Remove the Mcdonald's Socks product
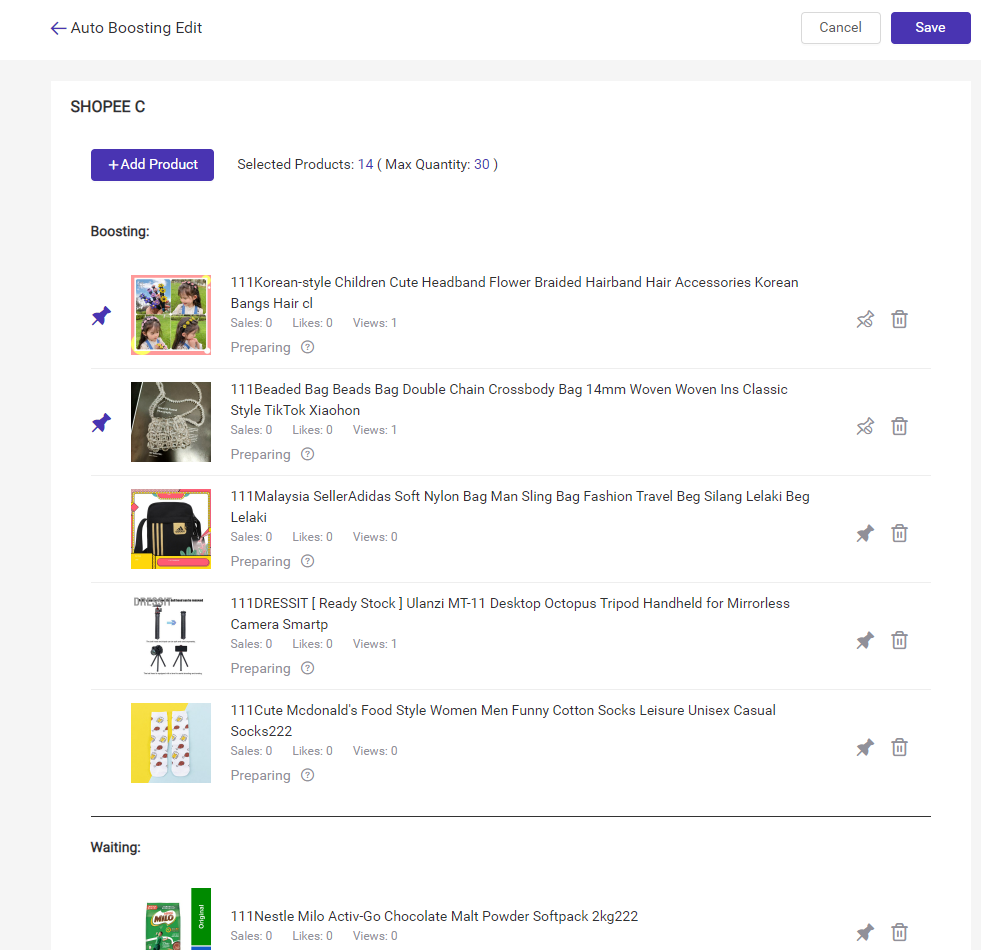The width and height of the screenshot is (981, 950). [x=900, y=748]
